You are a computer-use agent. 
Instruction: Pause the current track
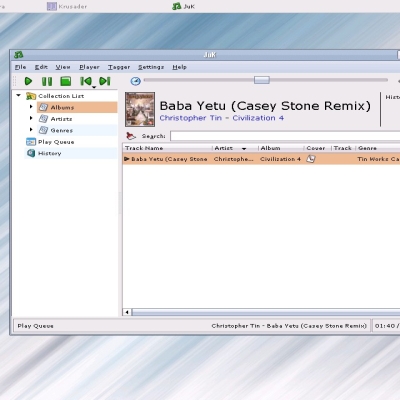(47, 81)
